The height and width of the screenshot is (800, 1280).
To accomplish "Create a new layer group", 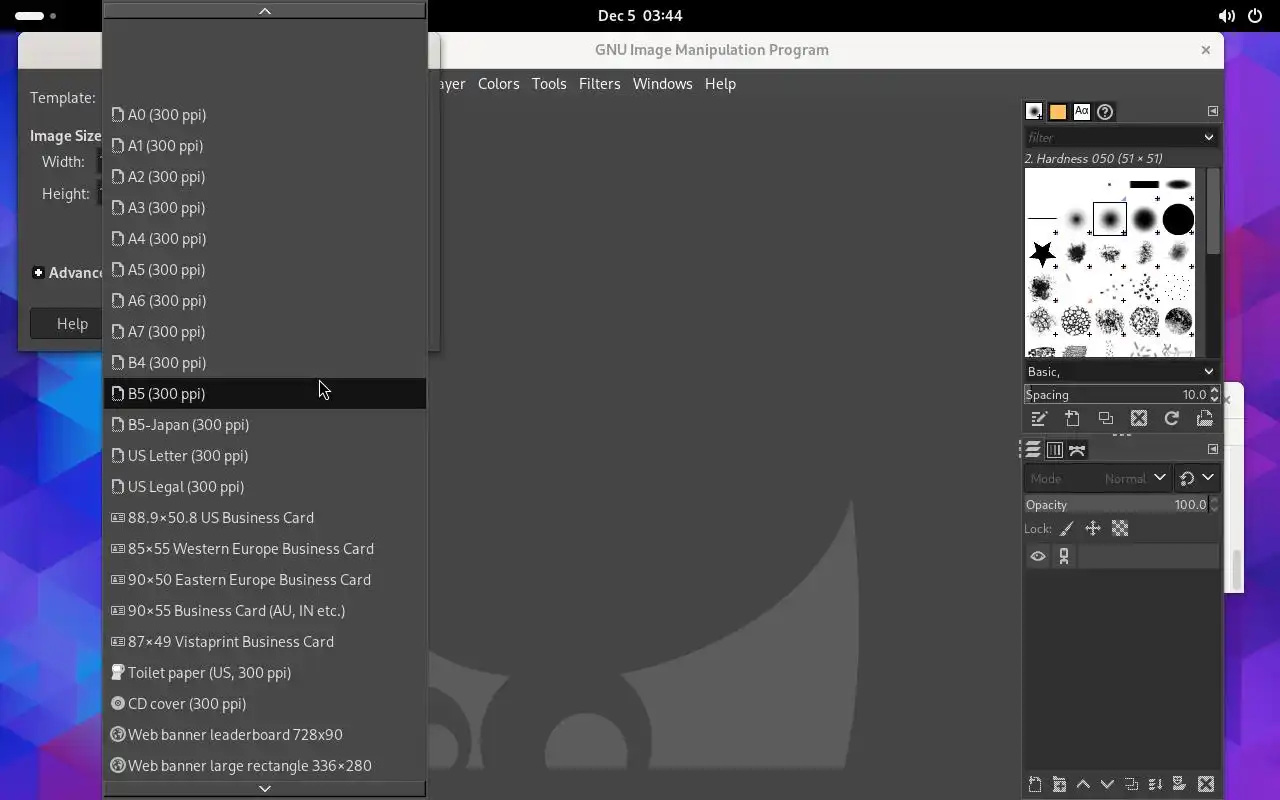I will (1059, 785).
